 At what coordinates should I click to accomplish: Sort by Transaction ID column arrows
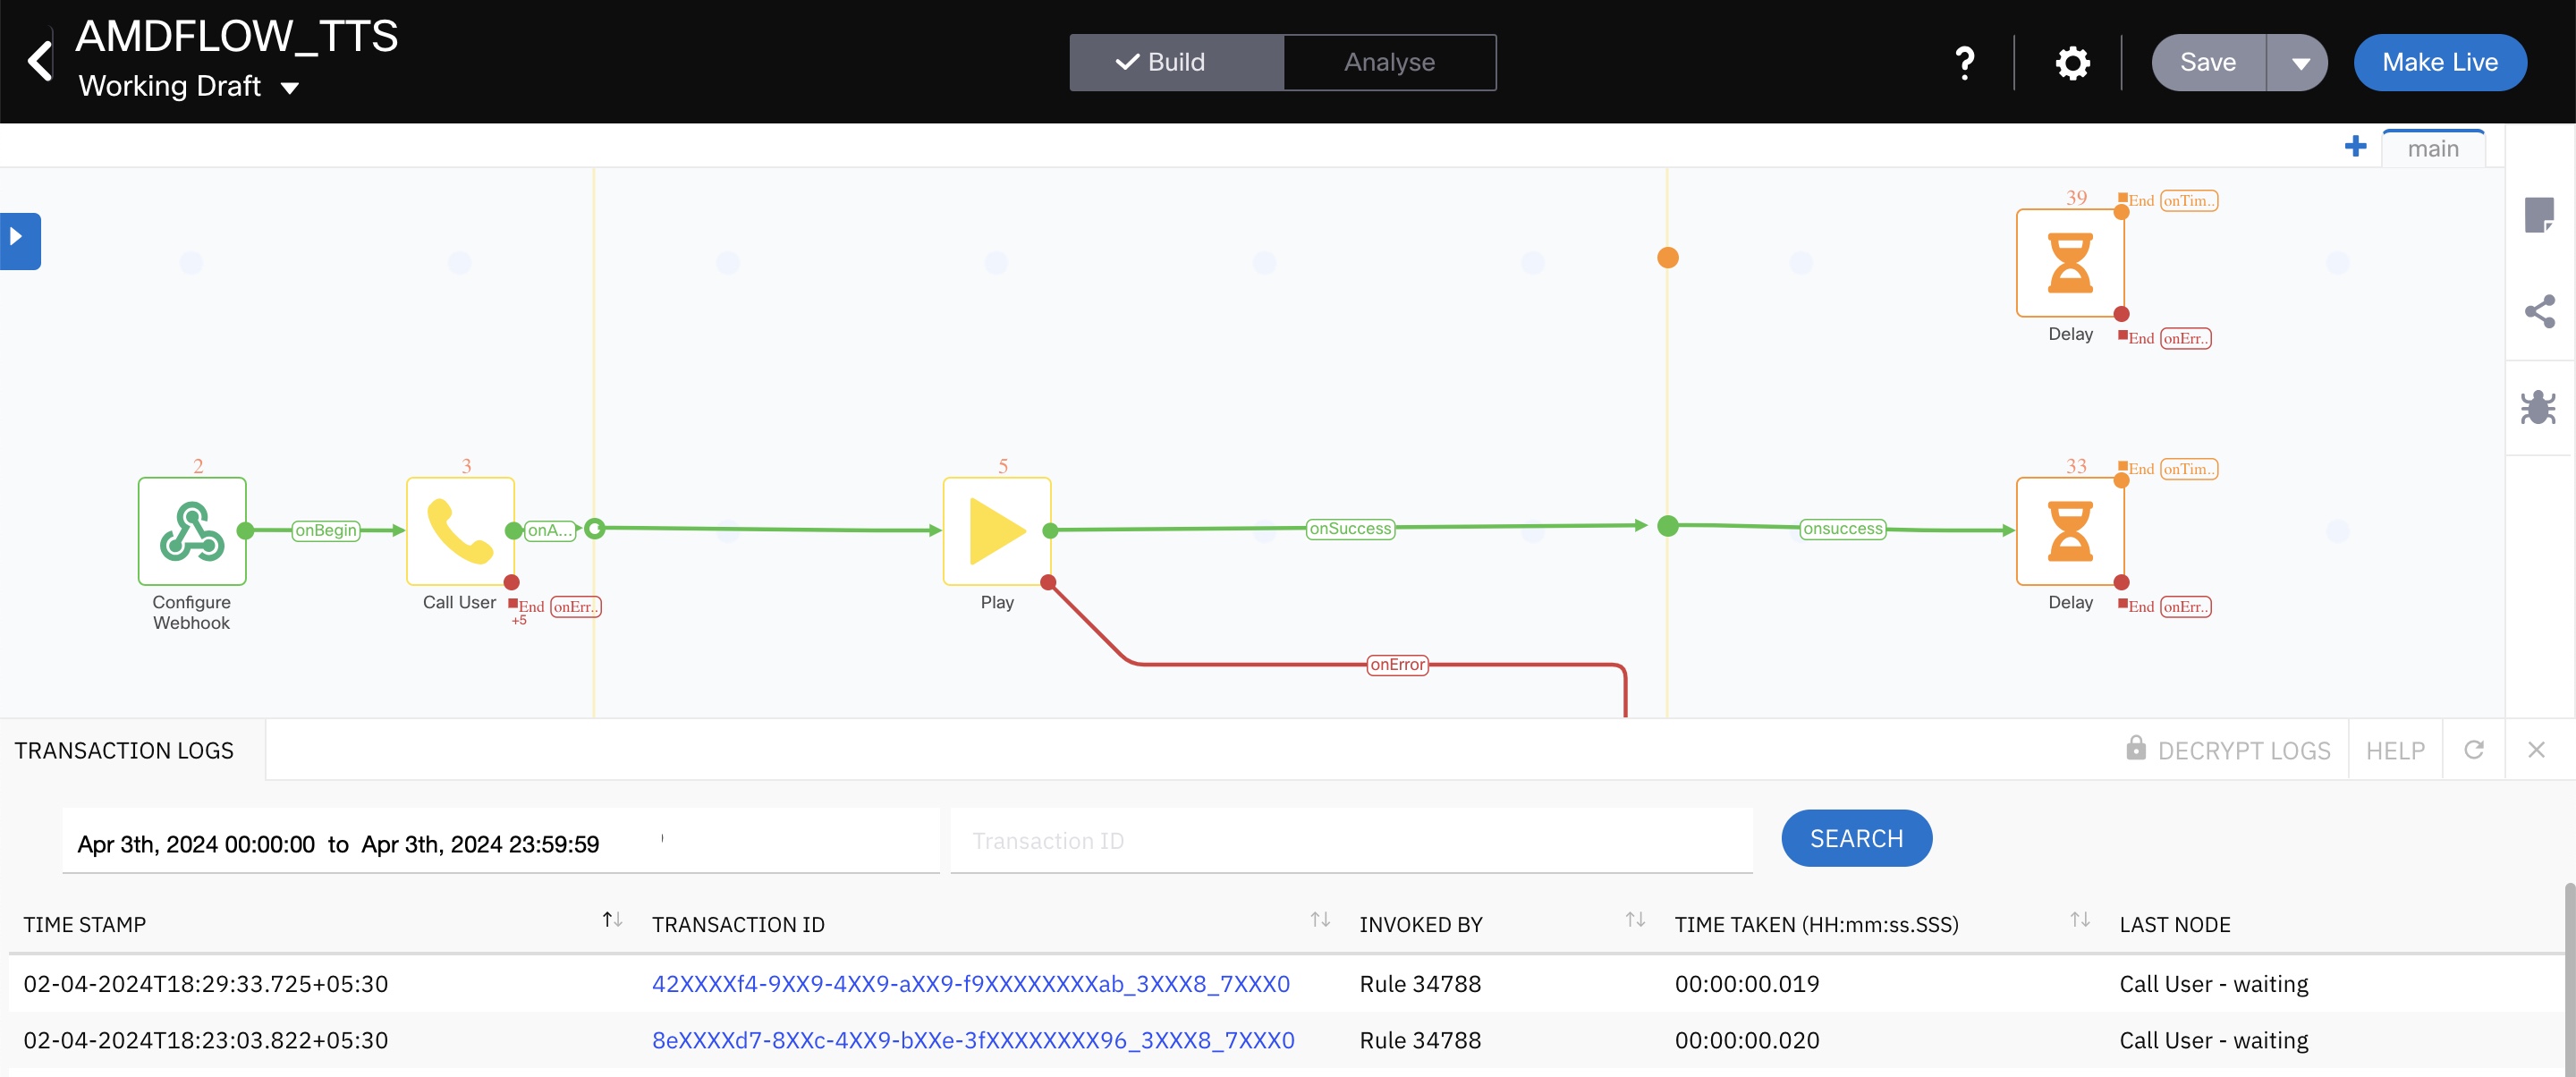tap(1320, 919)
